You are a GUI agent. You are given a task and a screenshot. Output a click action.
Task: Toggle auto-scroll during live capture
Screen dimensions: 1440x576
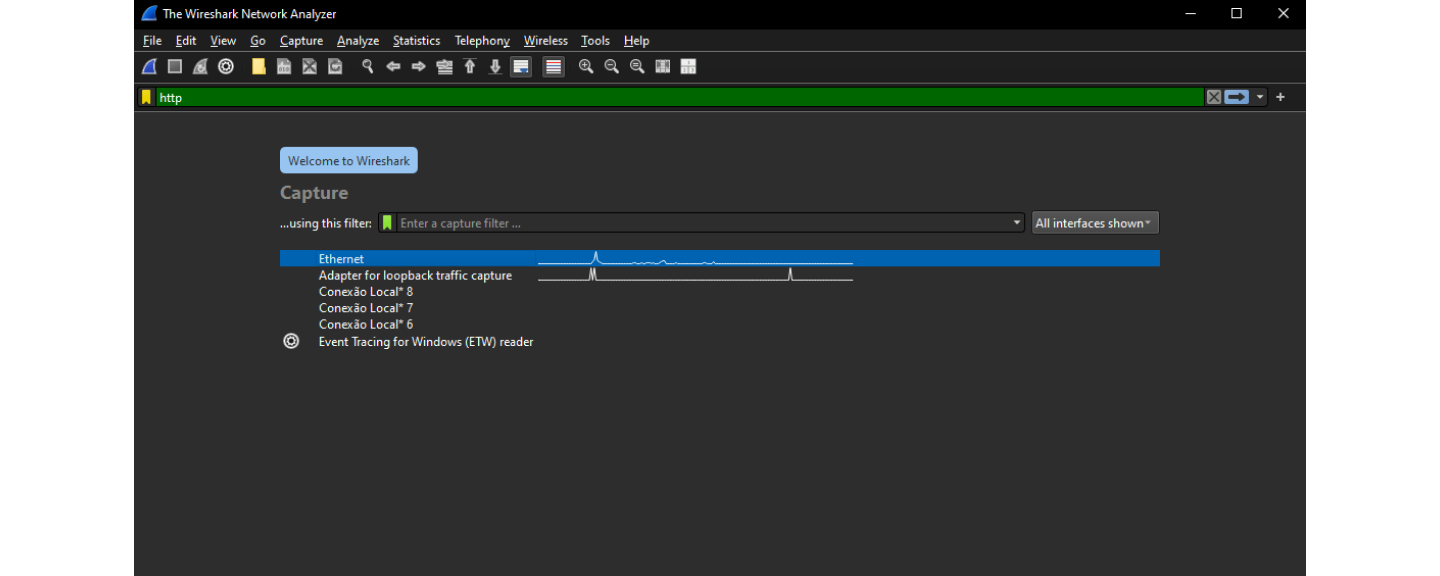pos(520,67)
